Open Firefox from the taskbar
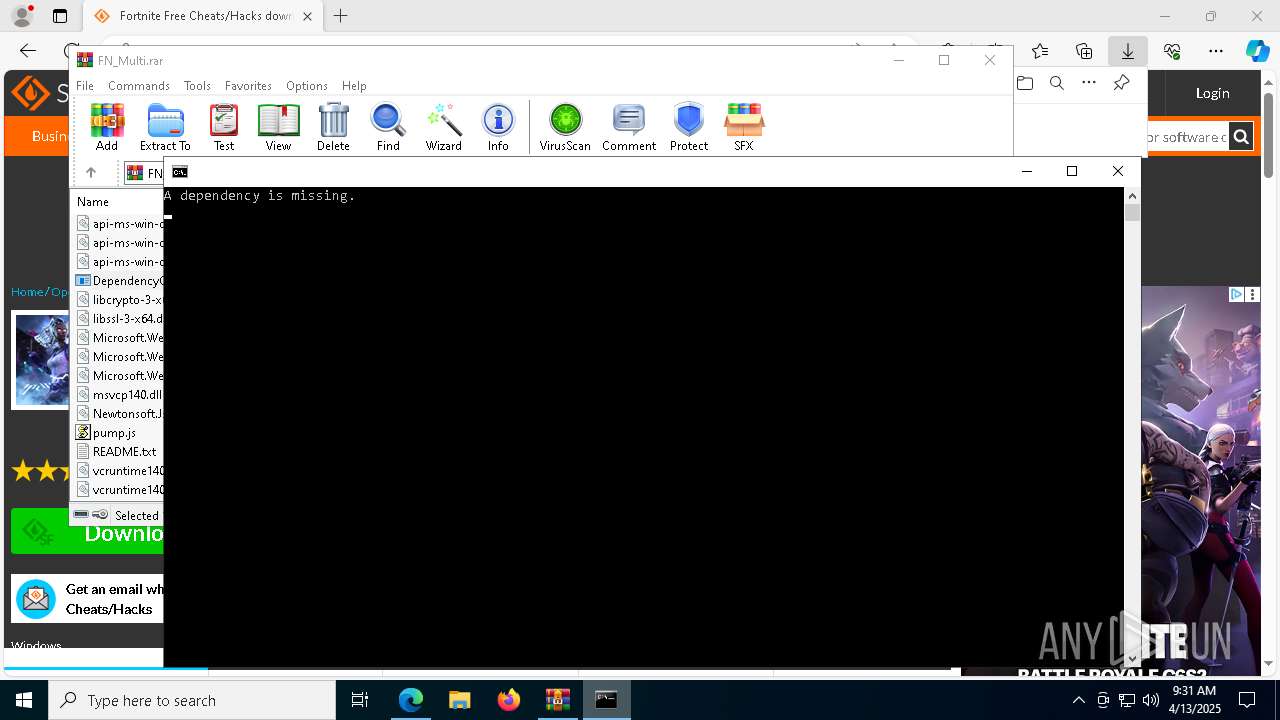 pos(509,700)
